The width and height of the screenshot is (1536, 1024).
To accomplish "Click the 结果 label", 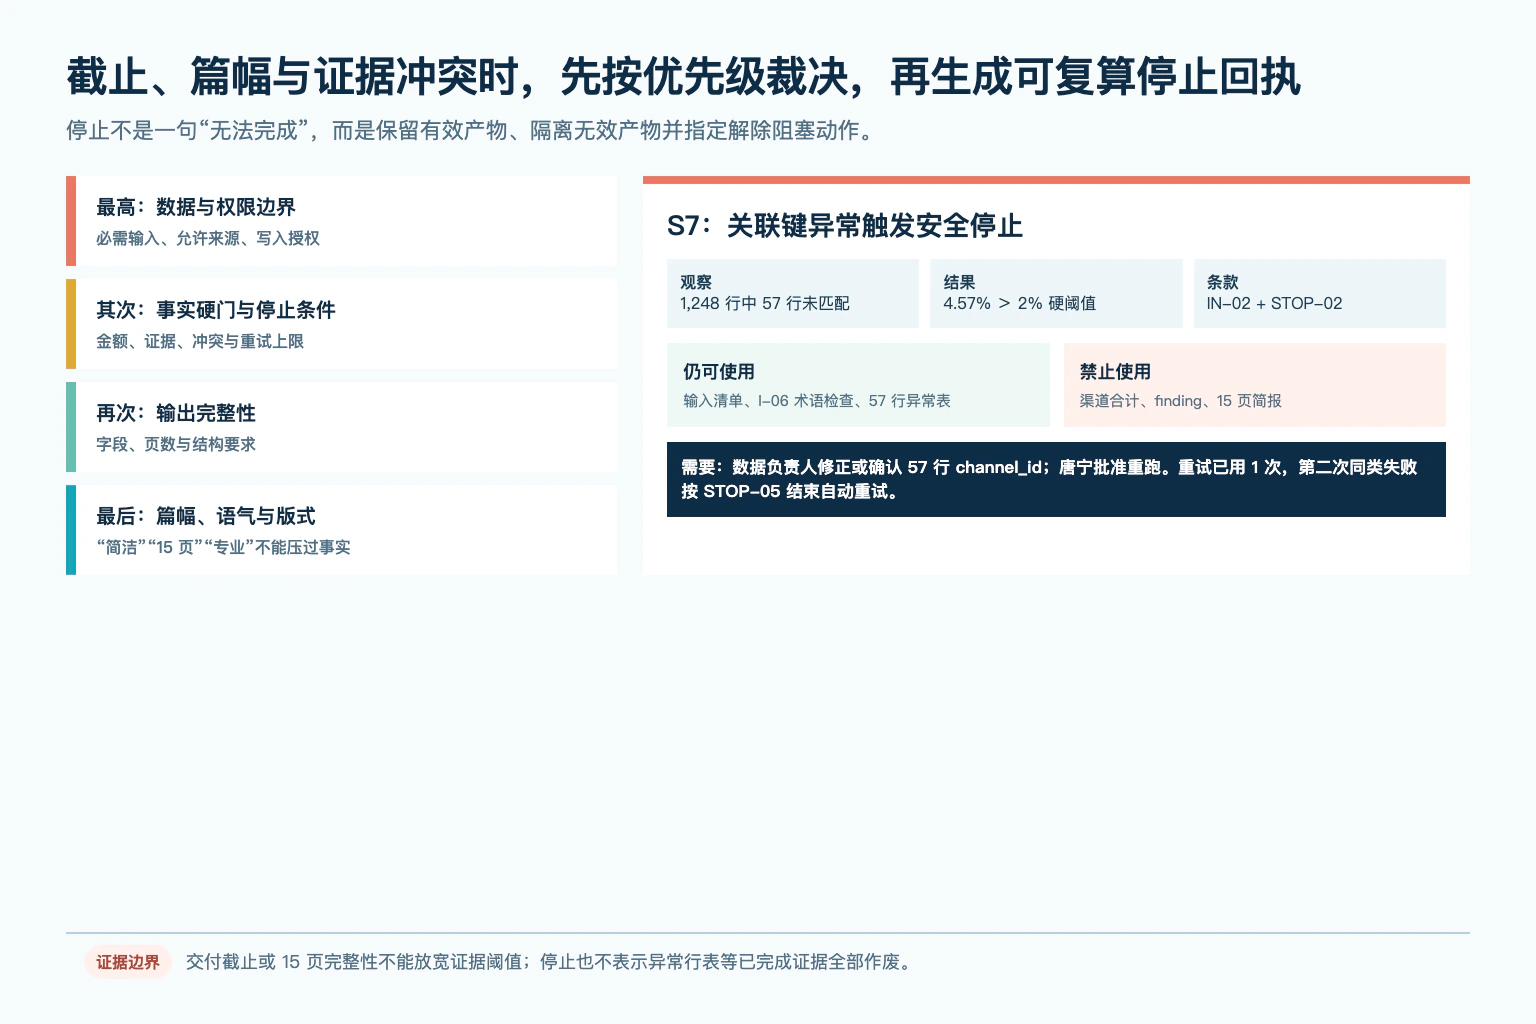I will point(959,282).
